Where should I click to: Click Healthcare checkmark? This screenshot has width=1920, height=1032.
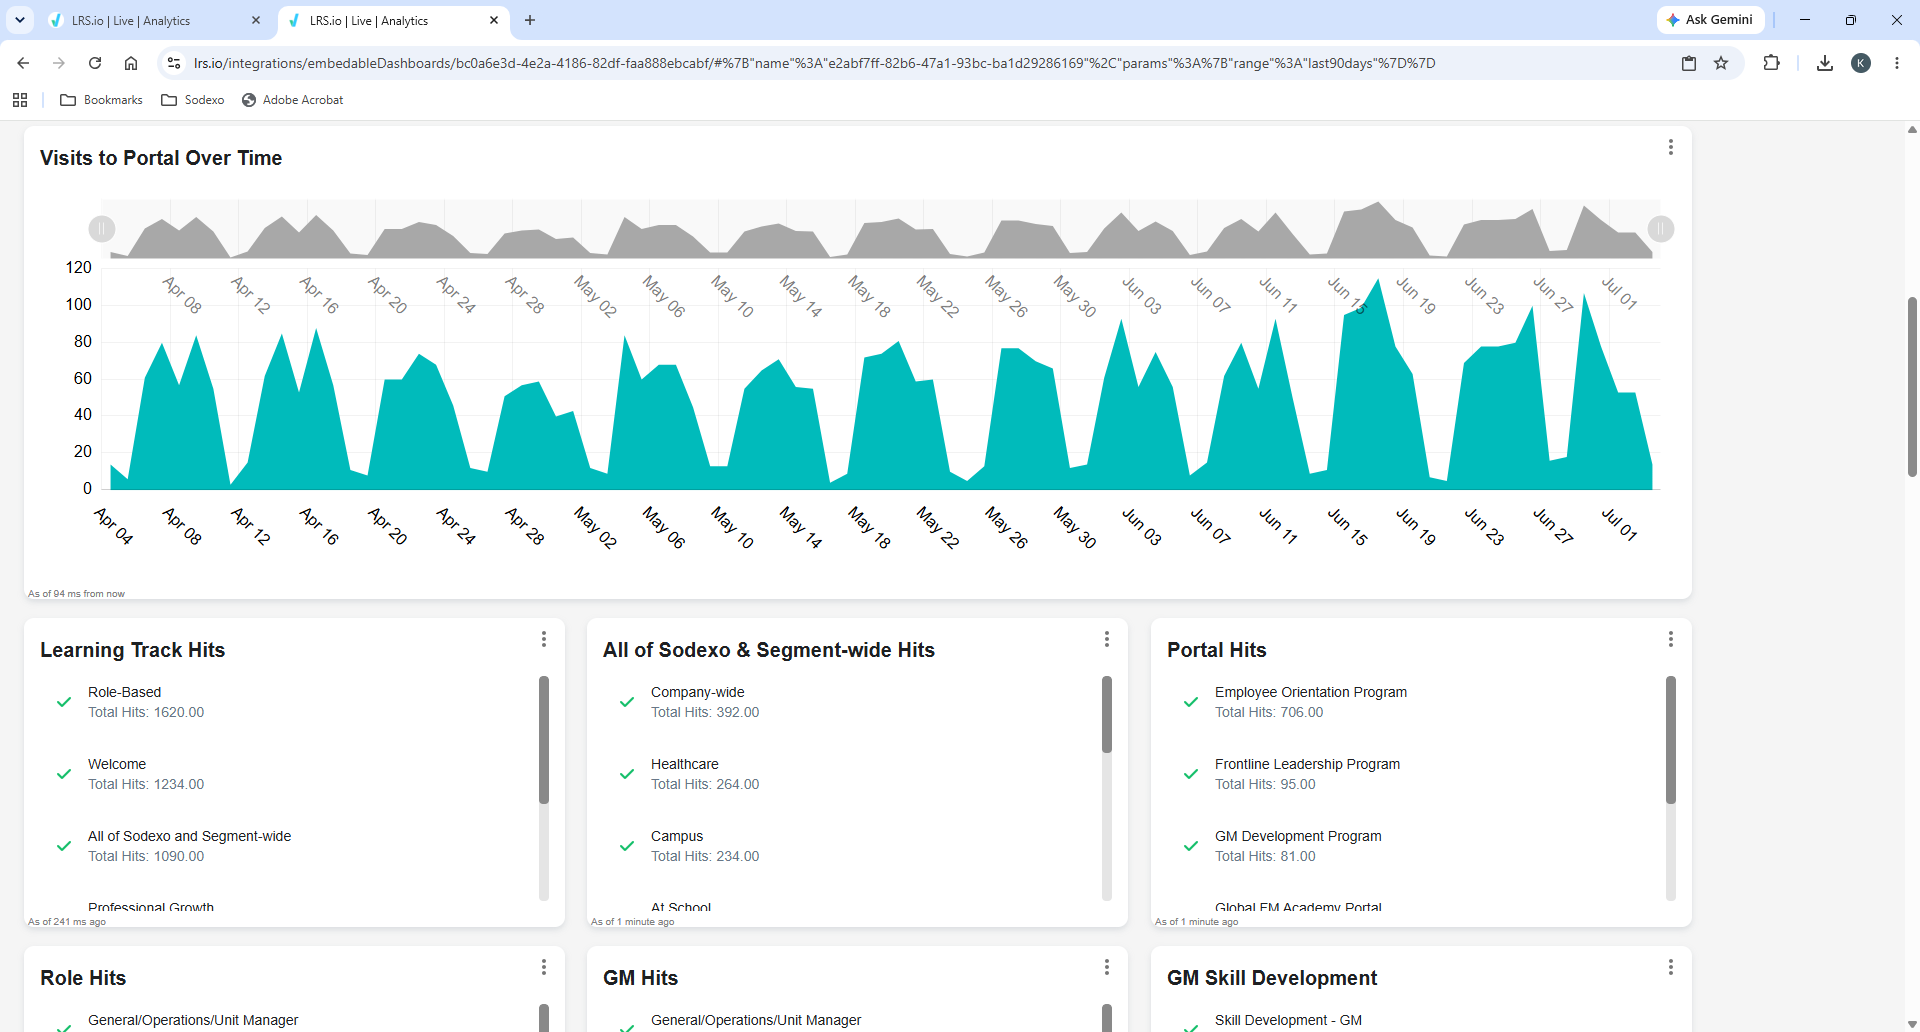pyautogui.click(x=627, y=774)
